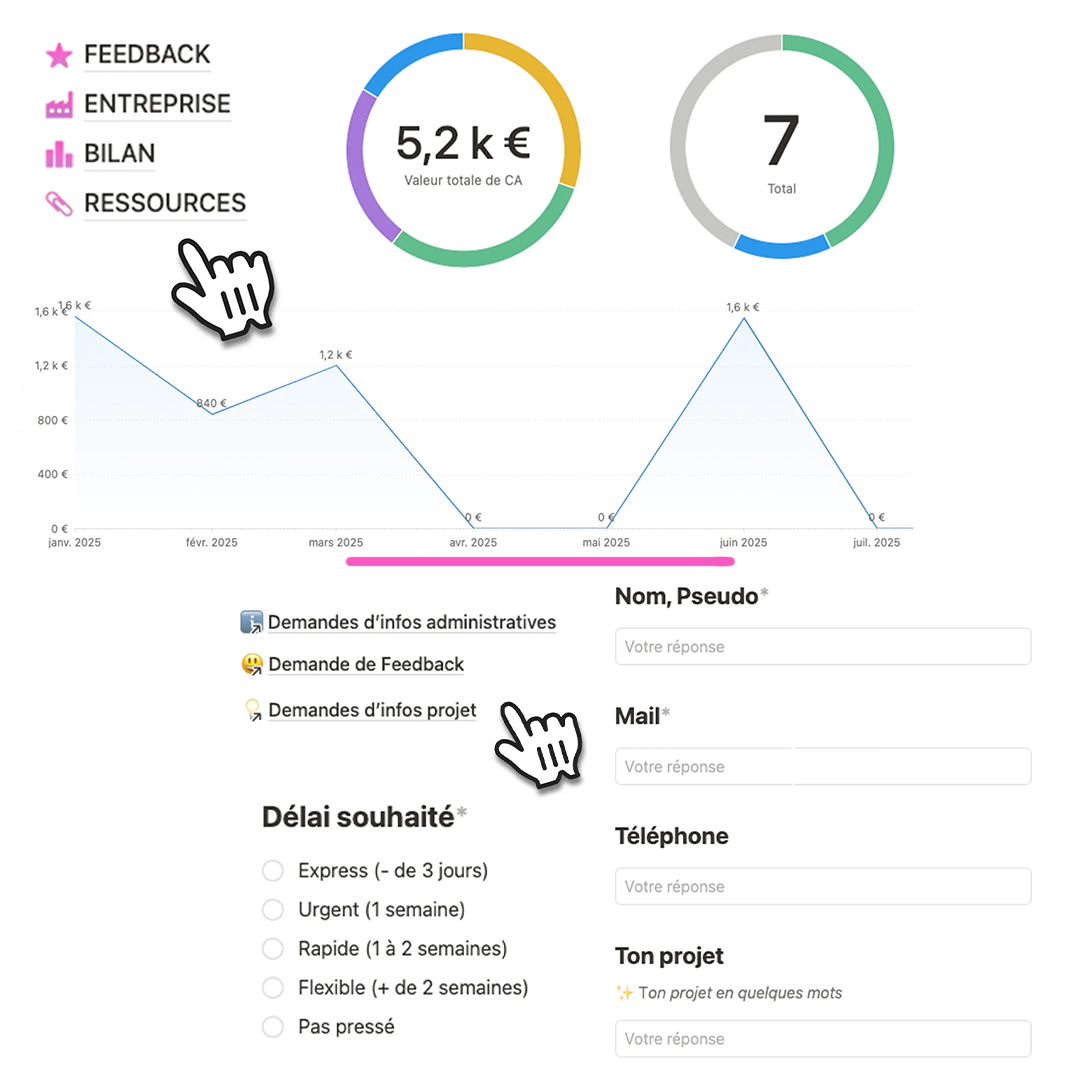
Task: Choose the Flexible (+ de 2 semaines) option
Action: 273,988
